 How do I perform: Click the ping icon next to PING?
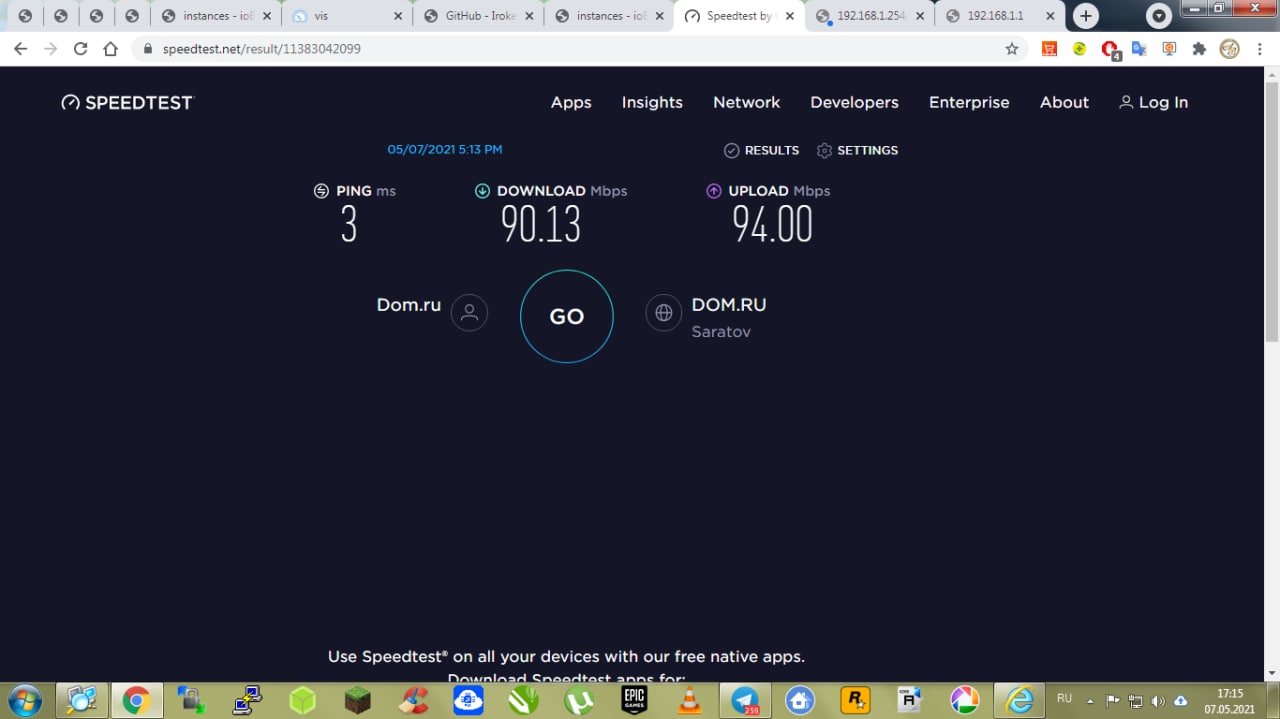(321, 191)
